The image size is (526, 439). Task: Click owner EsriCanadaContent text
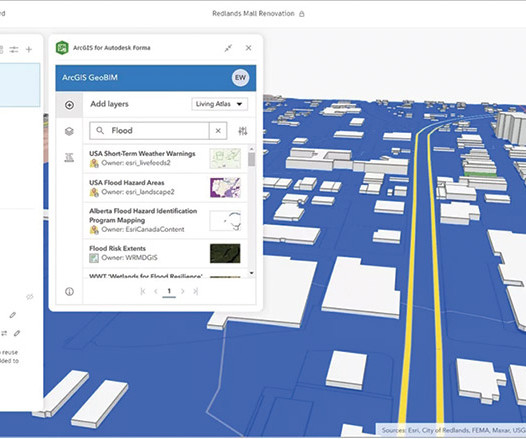(143, 229)
